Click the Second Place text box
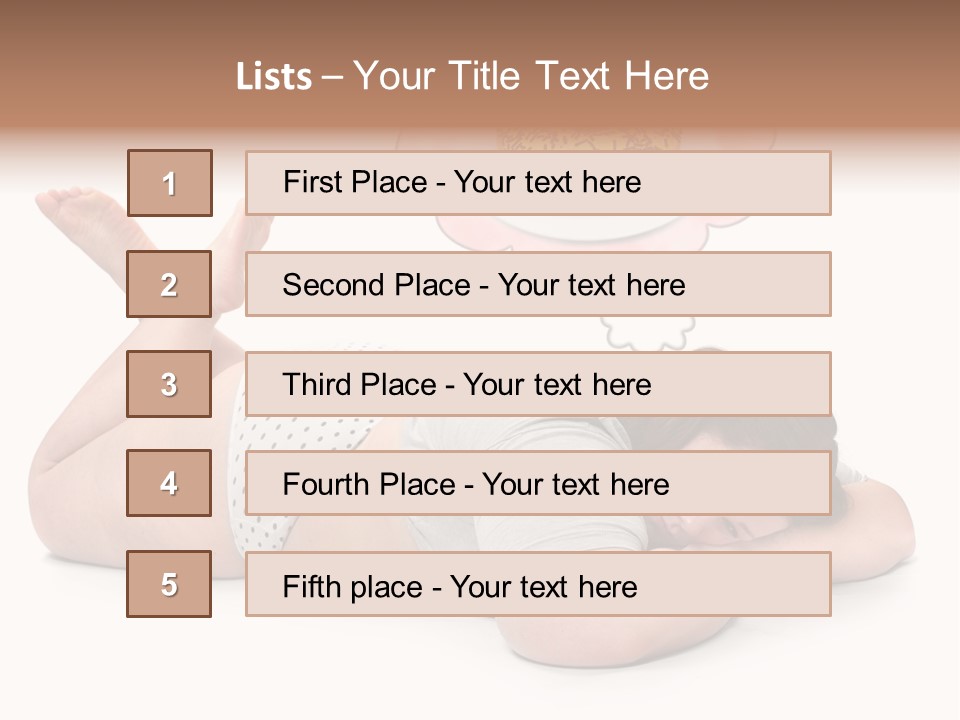 [538, 284]
